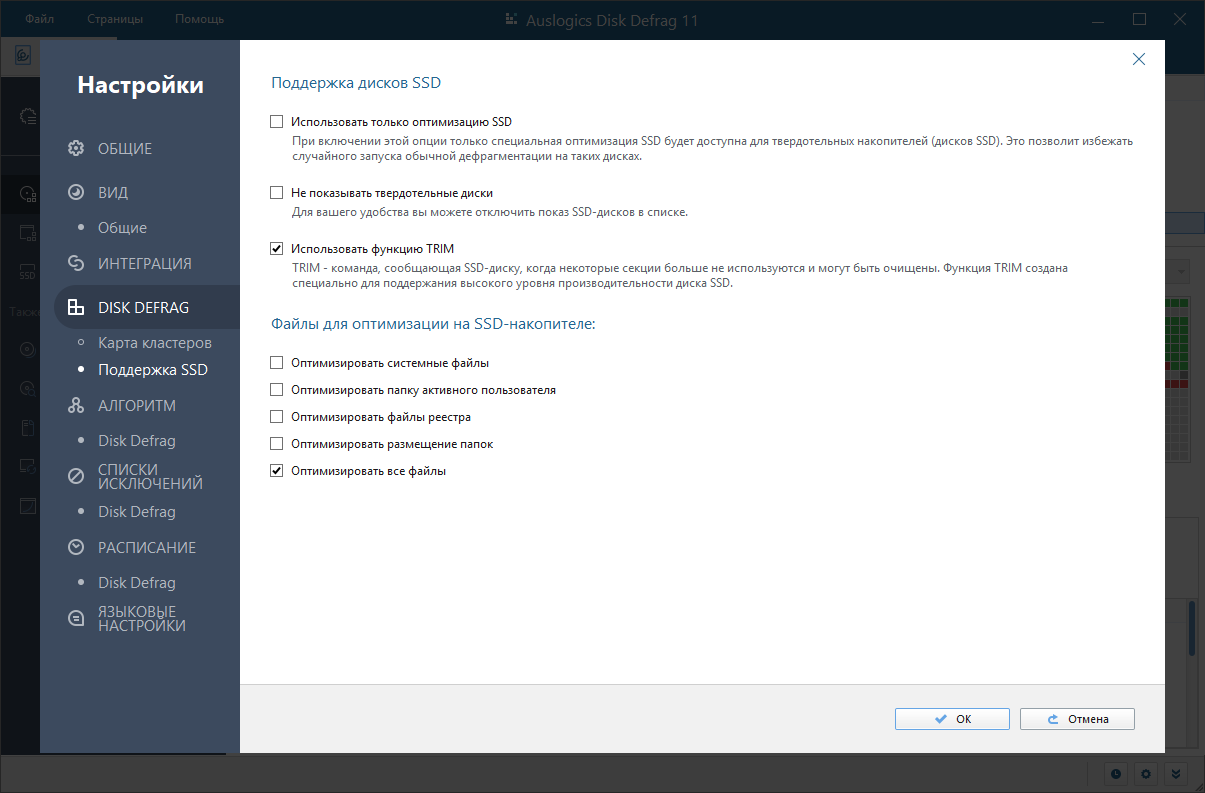This screenshot has height=793, width=1205.
Task: Click the ЯЗЫКОВЫЕ НАСТРОЙКИ speech icon
Action: 76,619
